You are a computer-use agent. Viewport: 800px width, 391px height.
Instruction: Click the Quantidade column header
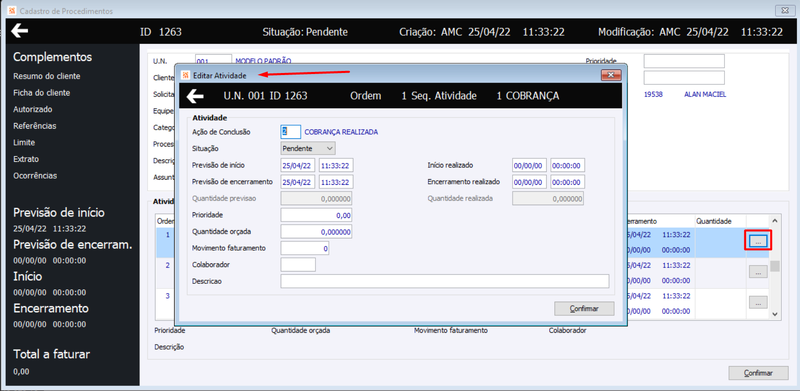[x=714, y=221]
